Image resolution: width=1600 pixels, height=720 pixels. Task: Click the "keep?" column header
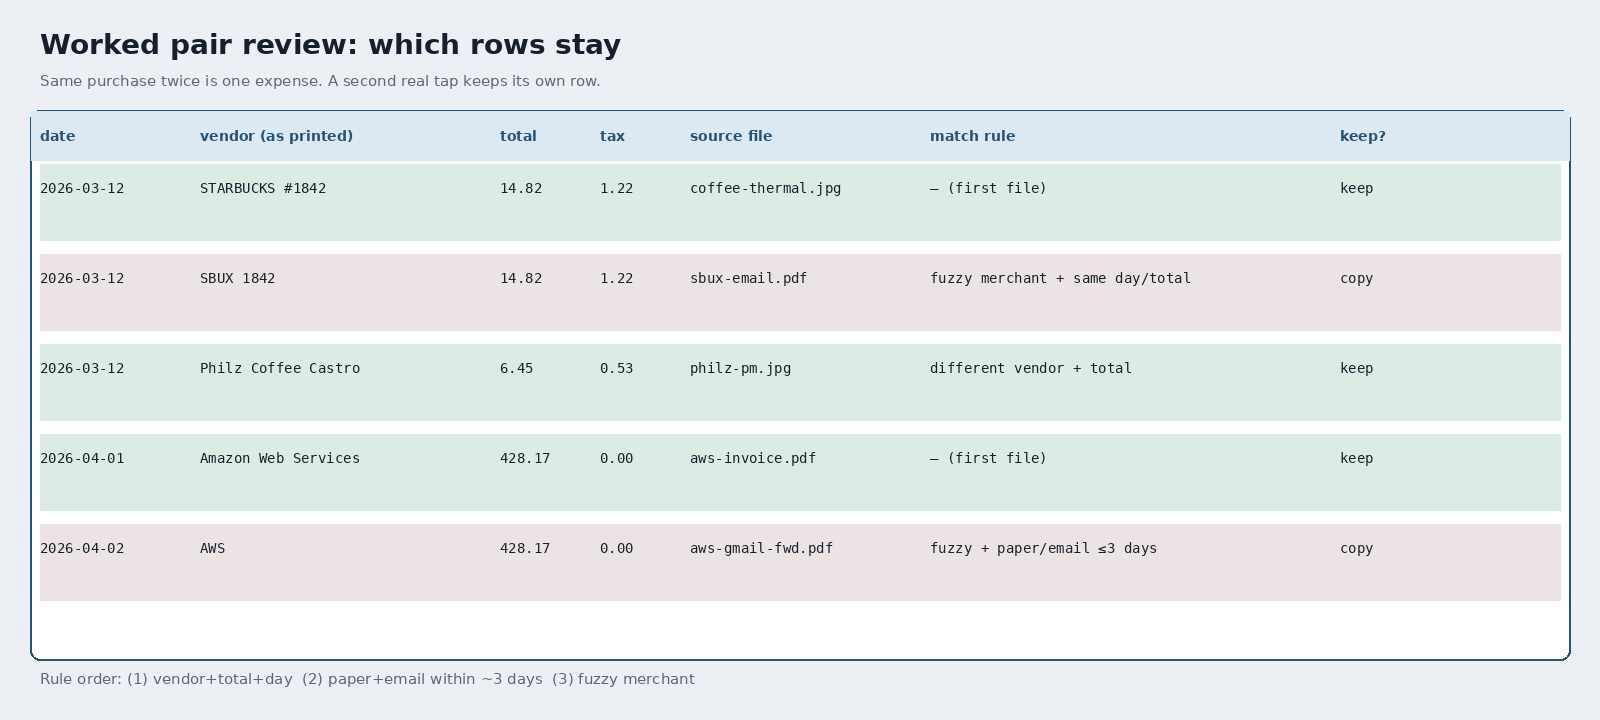click(1363, 136)
